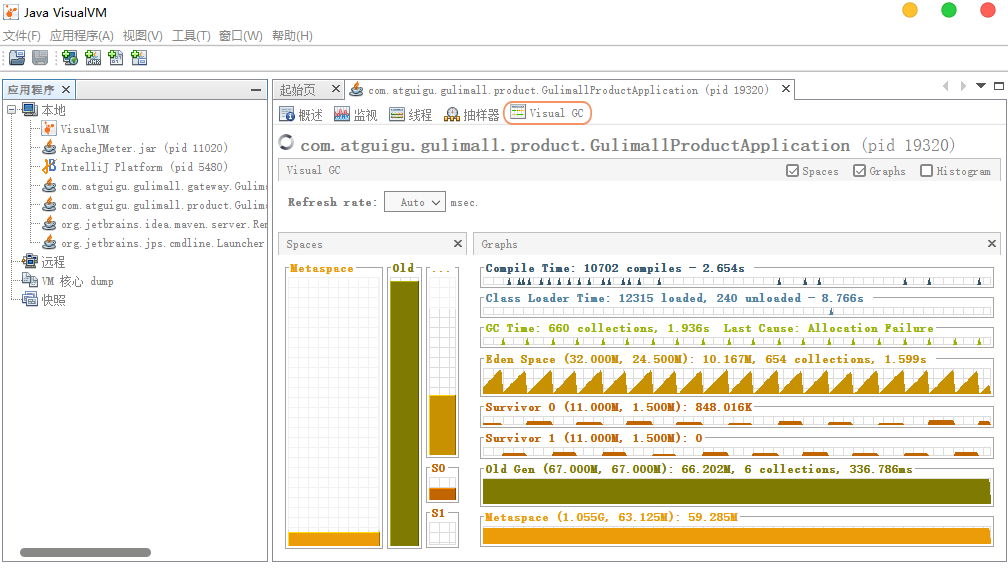Click the last add snapshot toolbar icon

point(139,58)
